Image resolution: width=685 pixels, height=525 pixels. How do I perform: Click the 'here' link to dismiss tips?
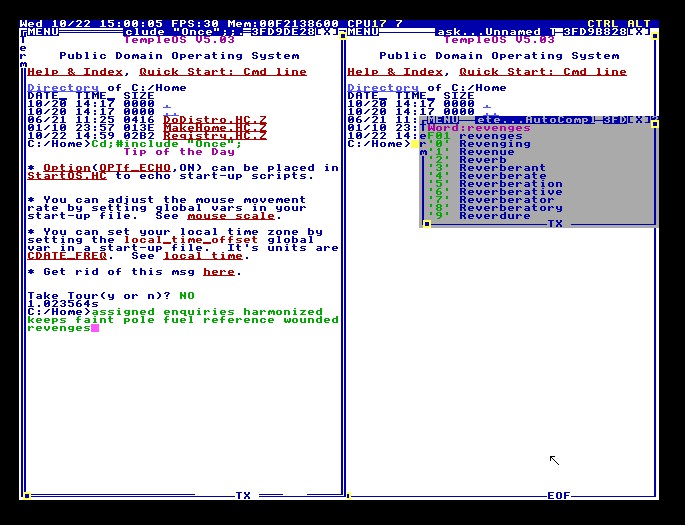pyautogui.click(x=219, y=272)
